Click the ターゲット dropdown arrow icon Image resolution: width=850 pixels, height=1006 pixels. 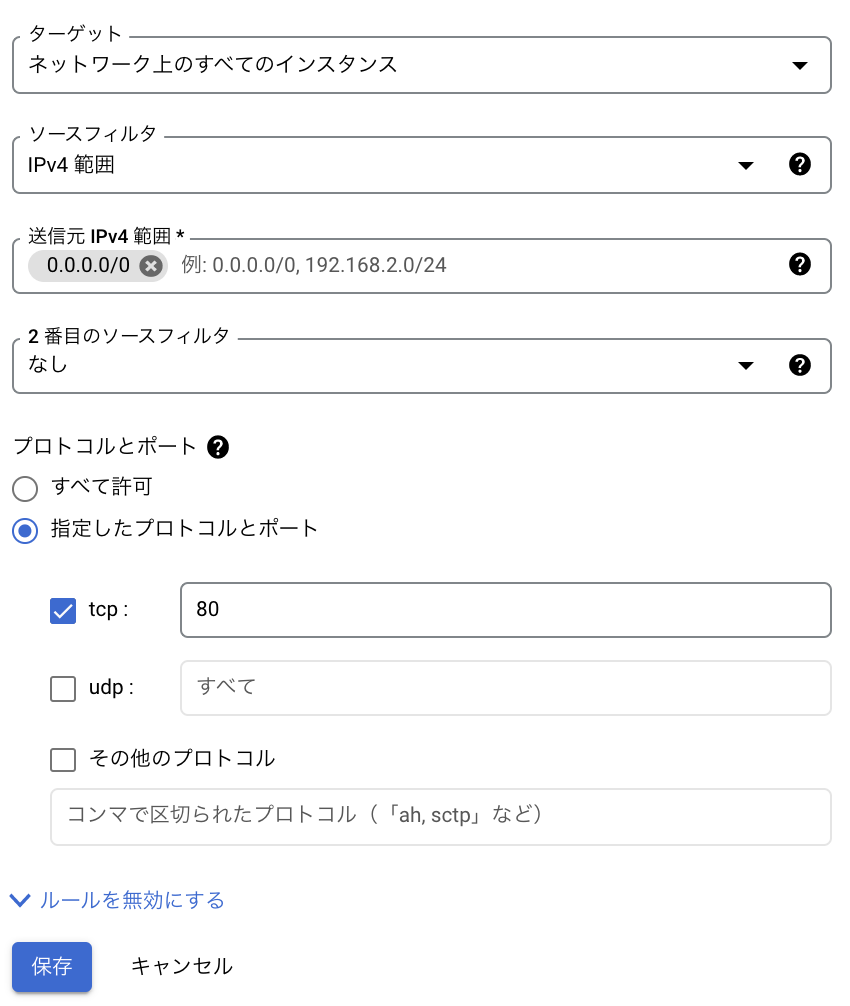[x=800, y=65]
